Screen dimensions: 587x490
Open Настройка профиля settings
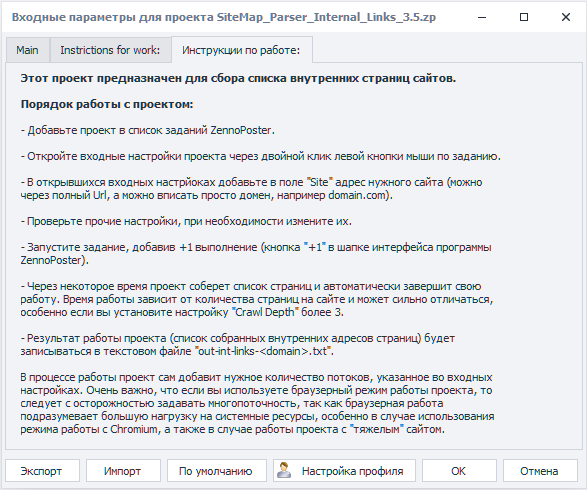[x=344, y=471]
